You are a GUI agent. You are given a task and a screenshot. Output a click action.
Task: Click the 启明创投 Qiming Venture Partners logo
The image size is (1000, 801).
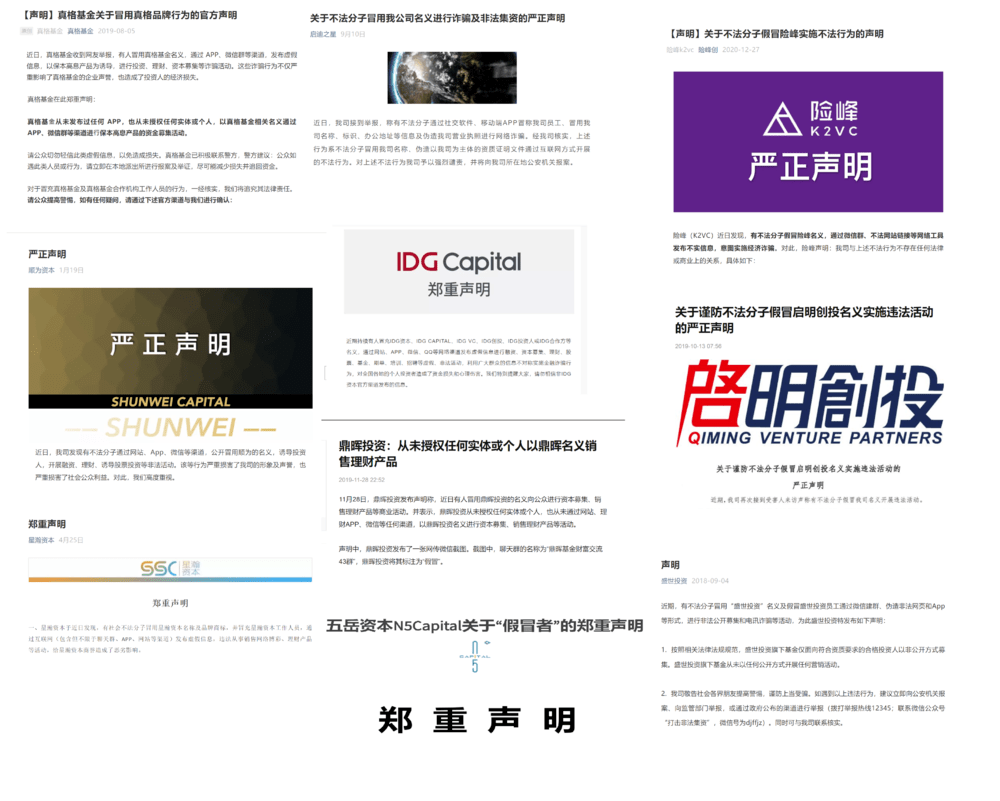[809, 402]
